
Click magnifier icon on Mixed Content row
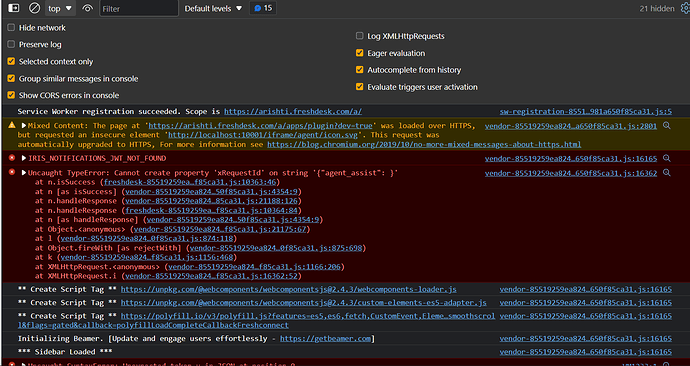pyautogui.click(x=667, y=126)
